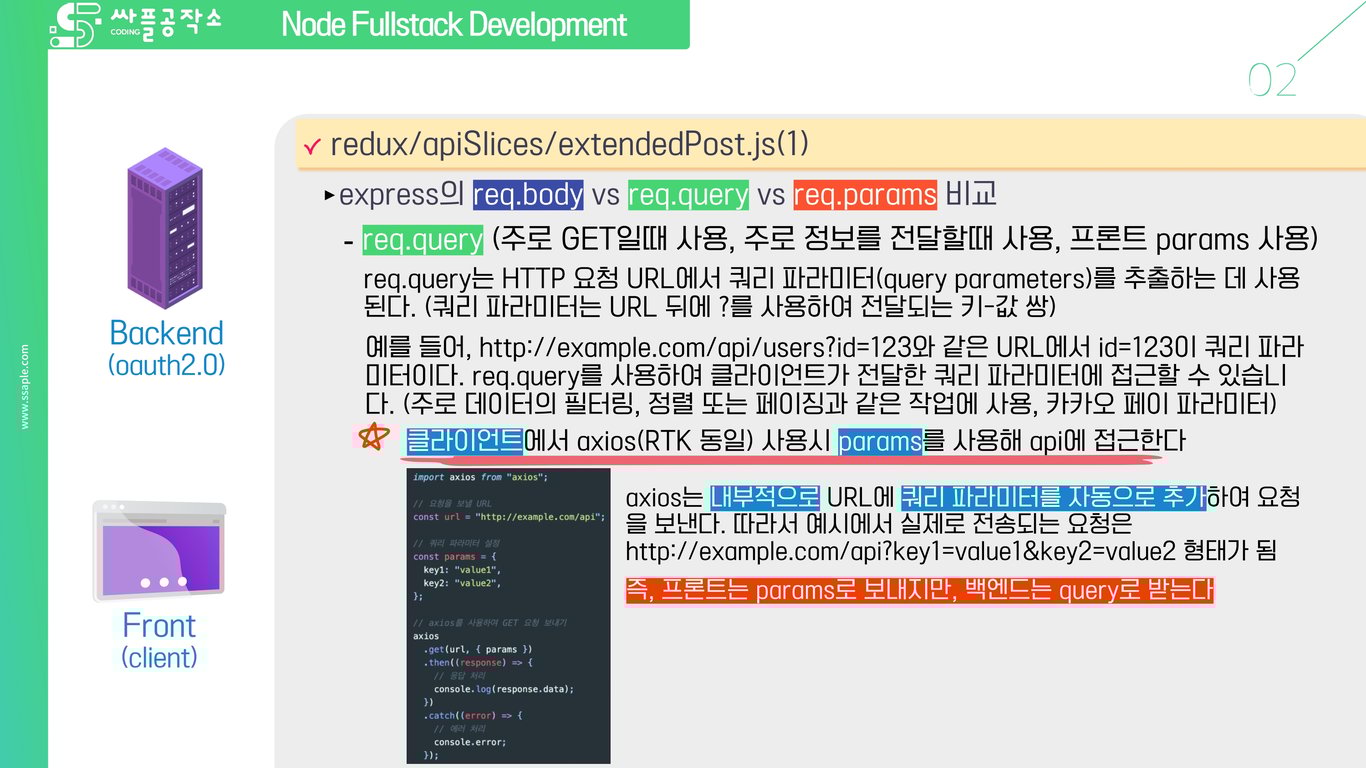Click green req.query in the express comparison line
Screen dimensions: 1366x768
[688, 194]
